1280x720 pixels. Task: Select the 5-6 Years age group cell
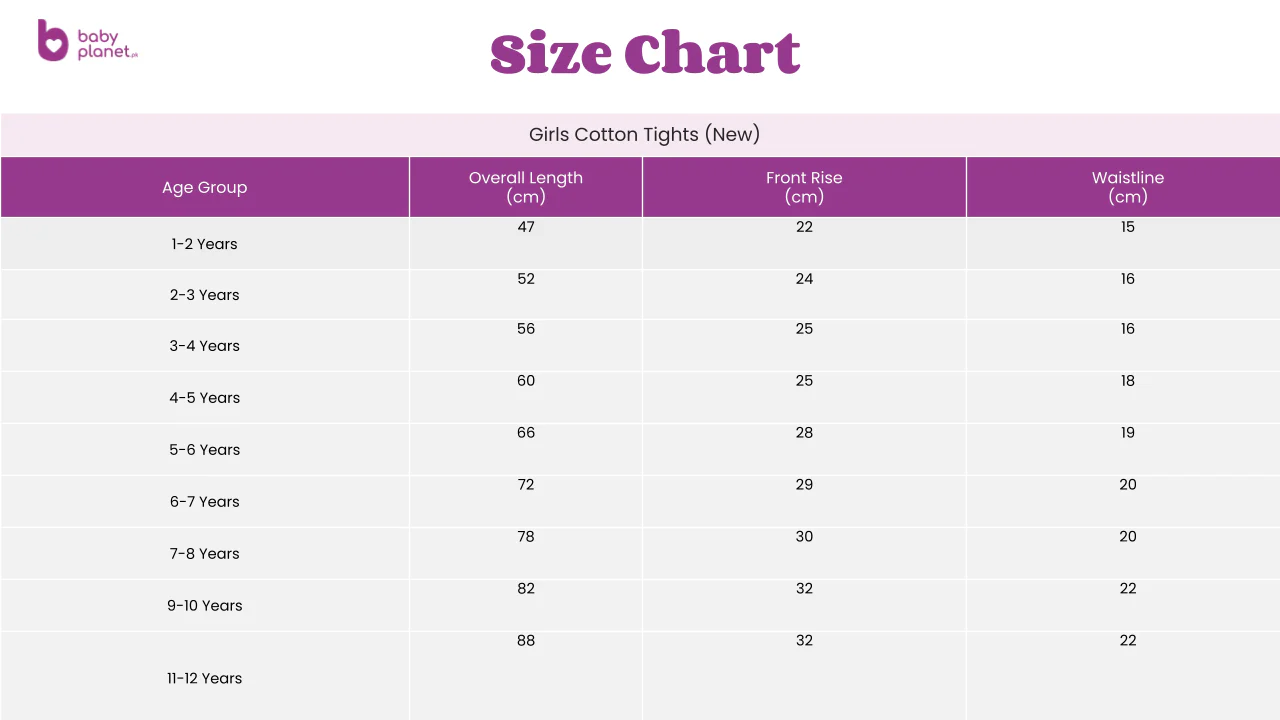204,450
